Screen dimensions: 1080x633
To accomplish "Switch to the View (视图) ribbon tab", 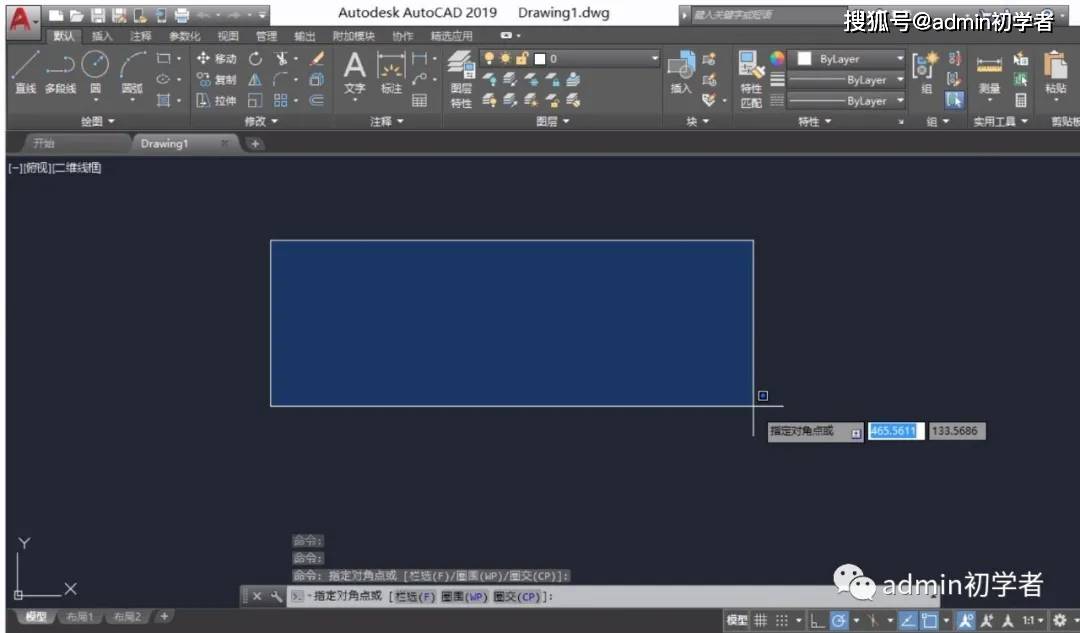I will coord(228,36).
